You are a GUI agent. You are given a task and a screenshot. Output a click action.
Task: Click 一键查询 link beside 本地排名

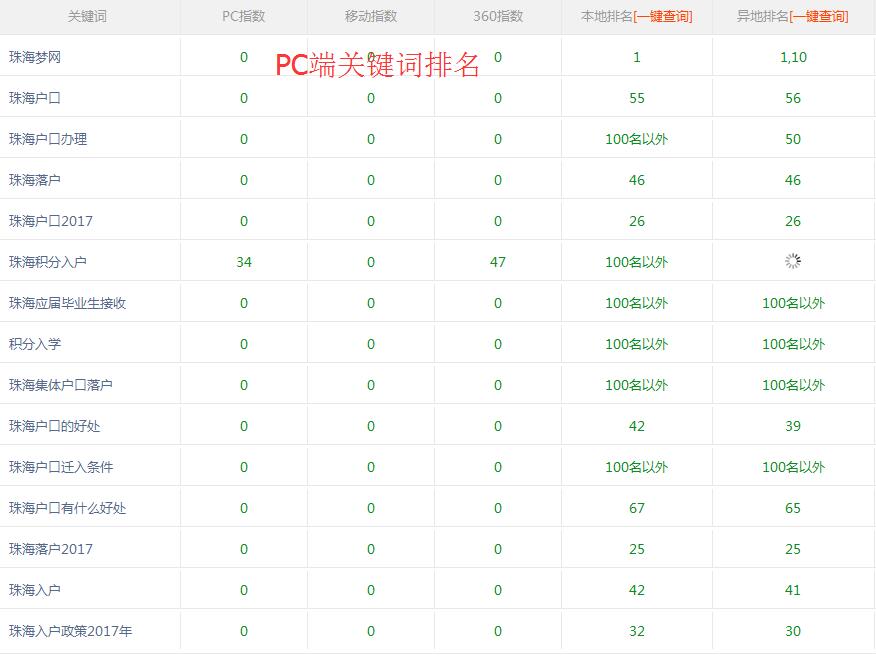(663, 16)
